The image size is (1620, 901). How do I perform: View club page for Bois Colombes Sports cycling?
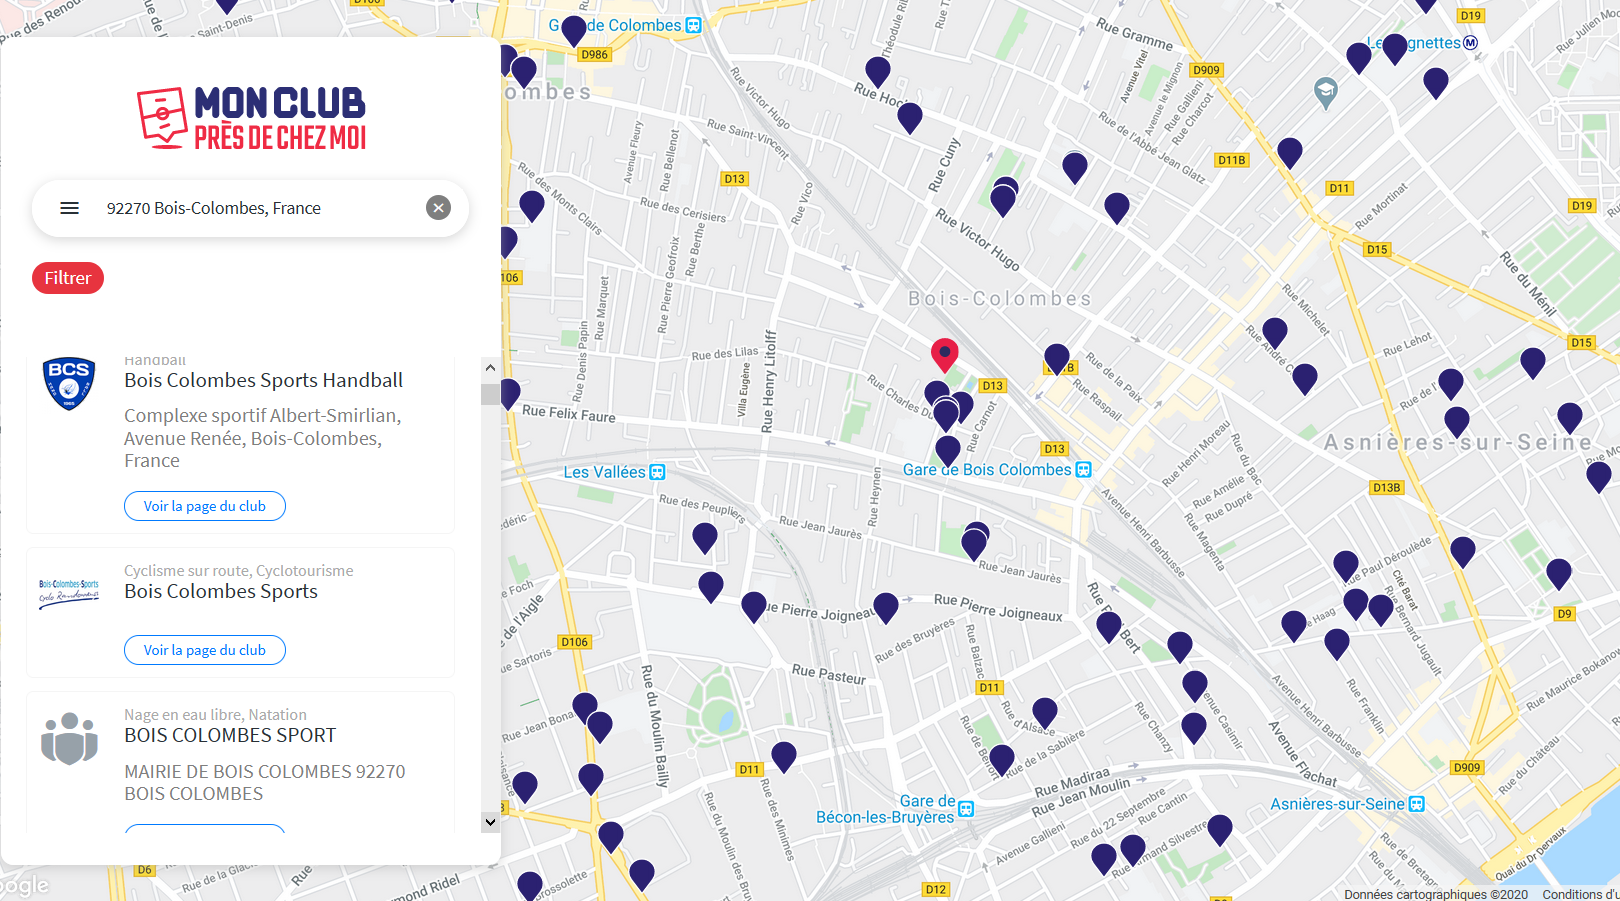(x=205, y=650)
